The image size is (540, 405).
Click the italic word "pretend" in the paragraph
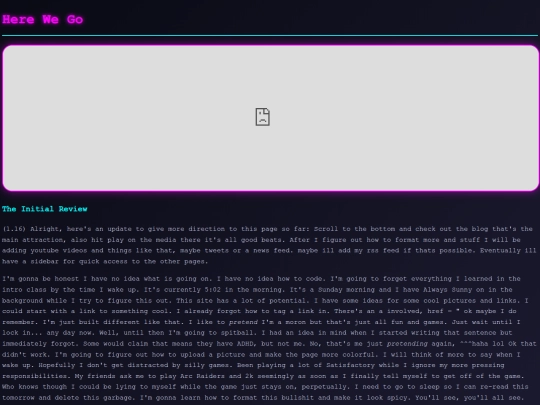(243, 322)
